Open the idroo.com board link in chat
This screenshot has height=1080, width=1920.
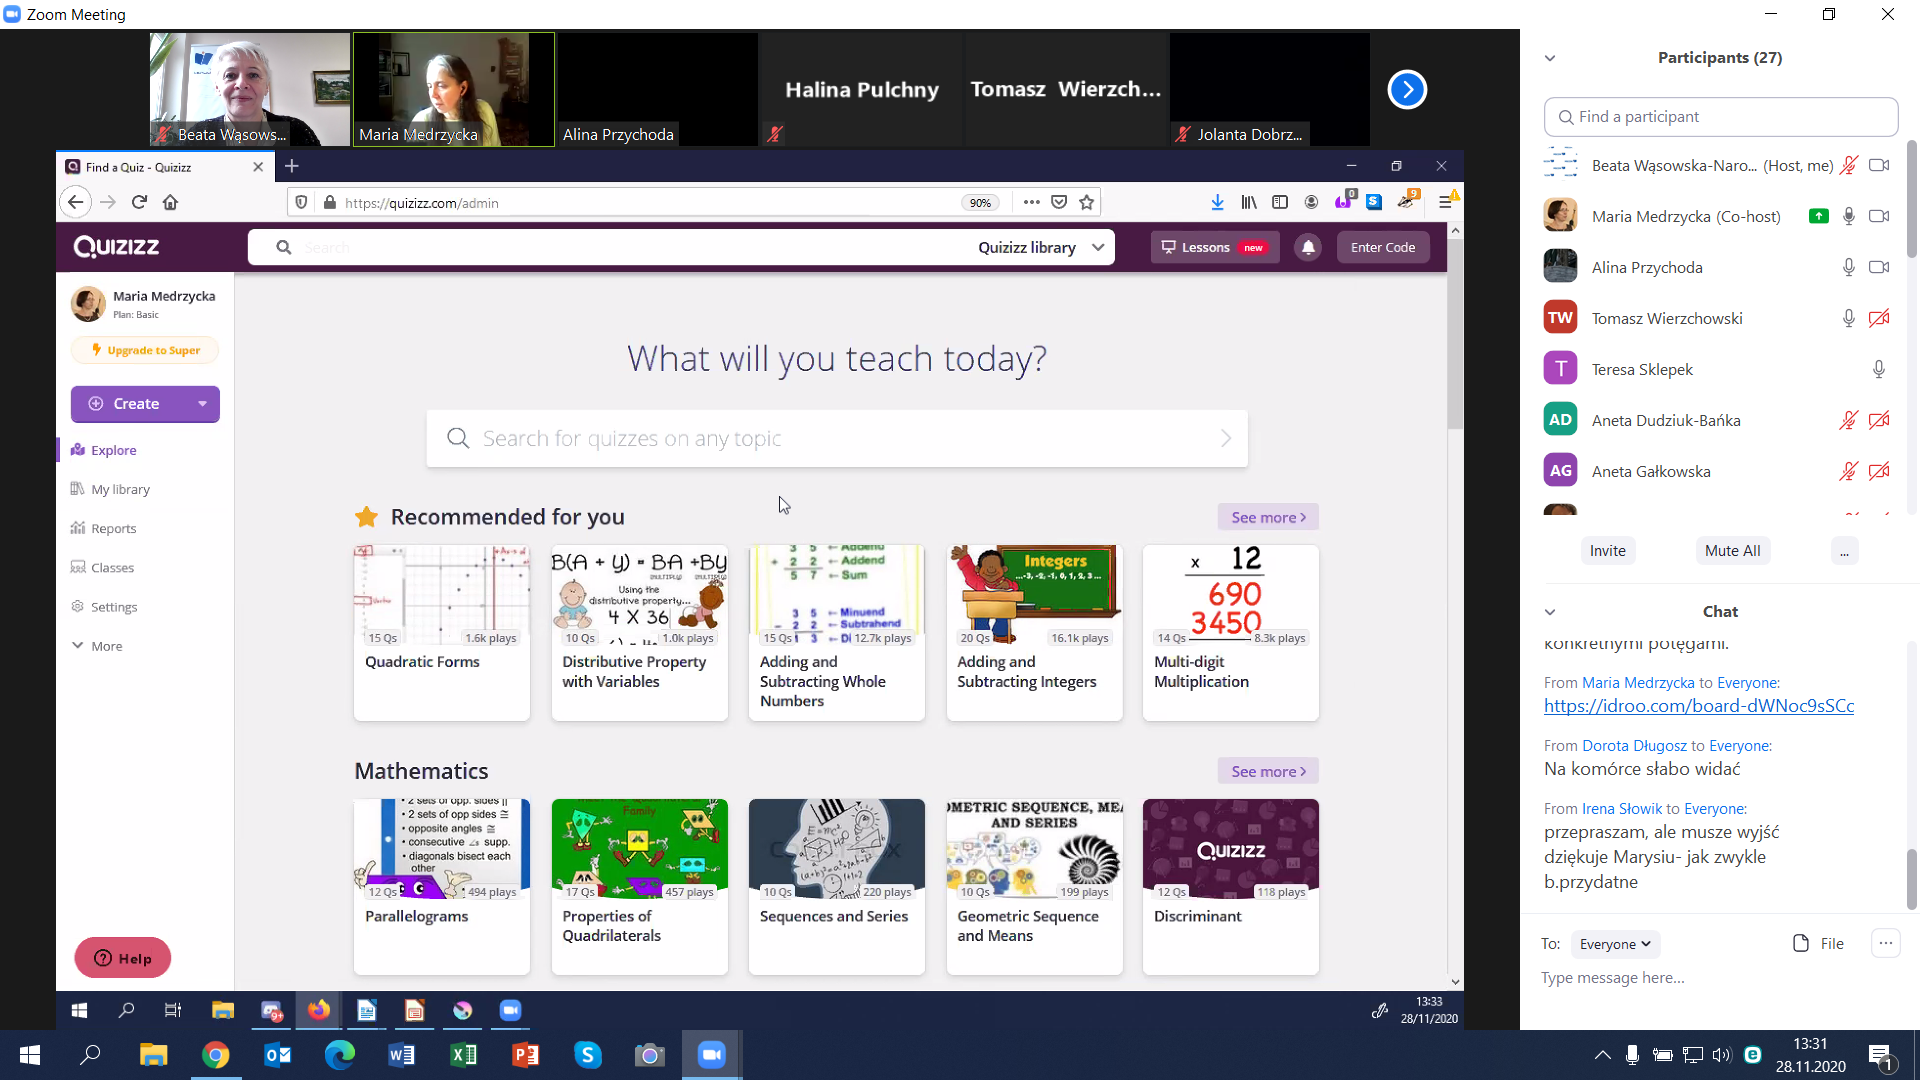point(1698,706)
